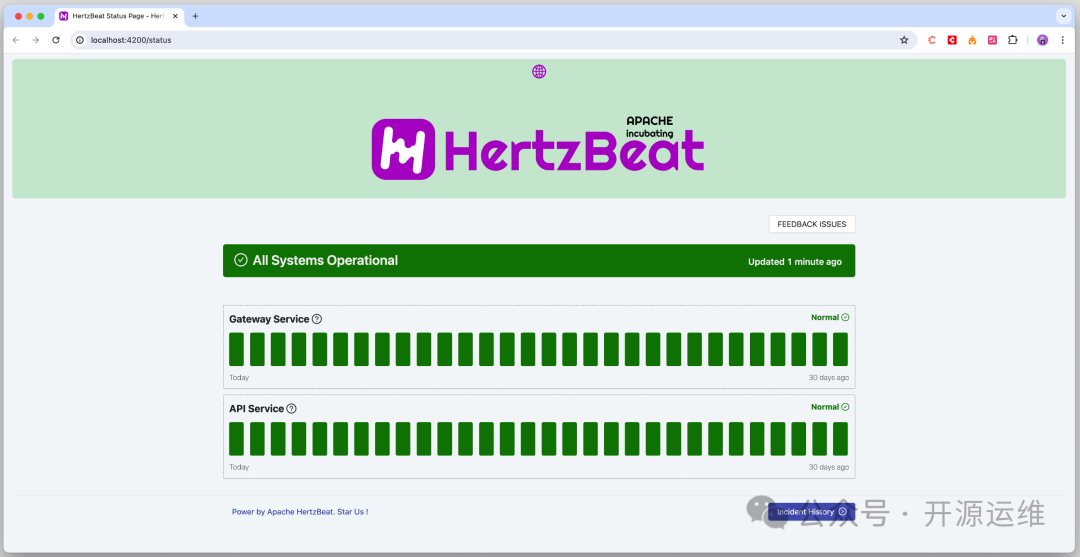1080x557 pixels.
Task: Click the 30 days ago label under API Service
Action: point(829,467)
